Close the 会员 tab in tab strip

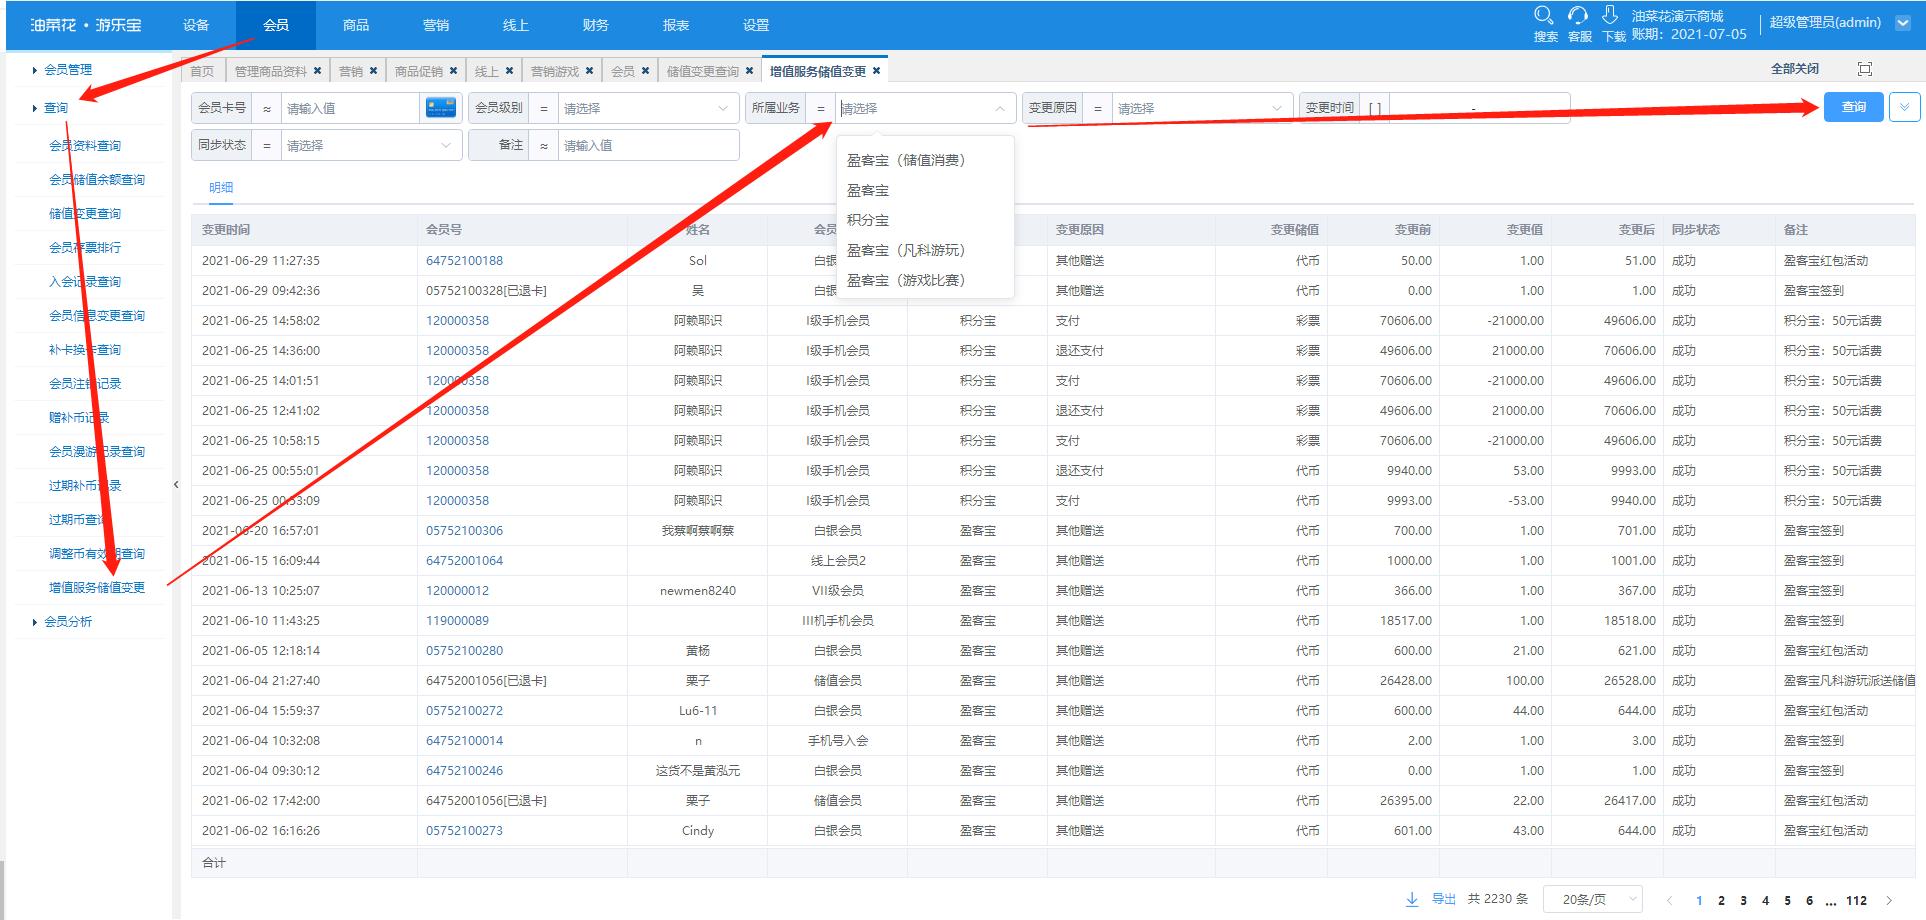(645, 71)
